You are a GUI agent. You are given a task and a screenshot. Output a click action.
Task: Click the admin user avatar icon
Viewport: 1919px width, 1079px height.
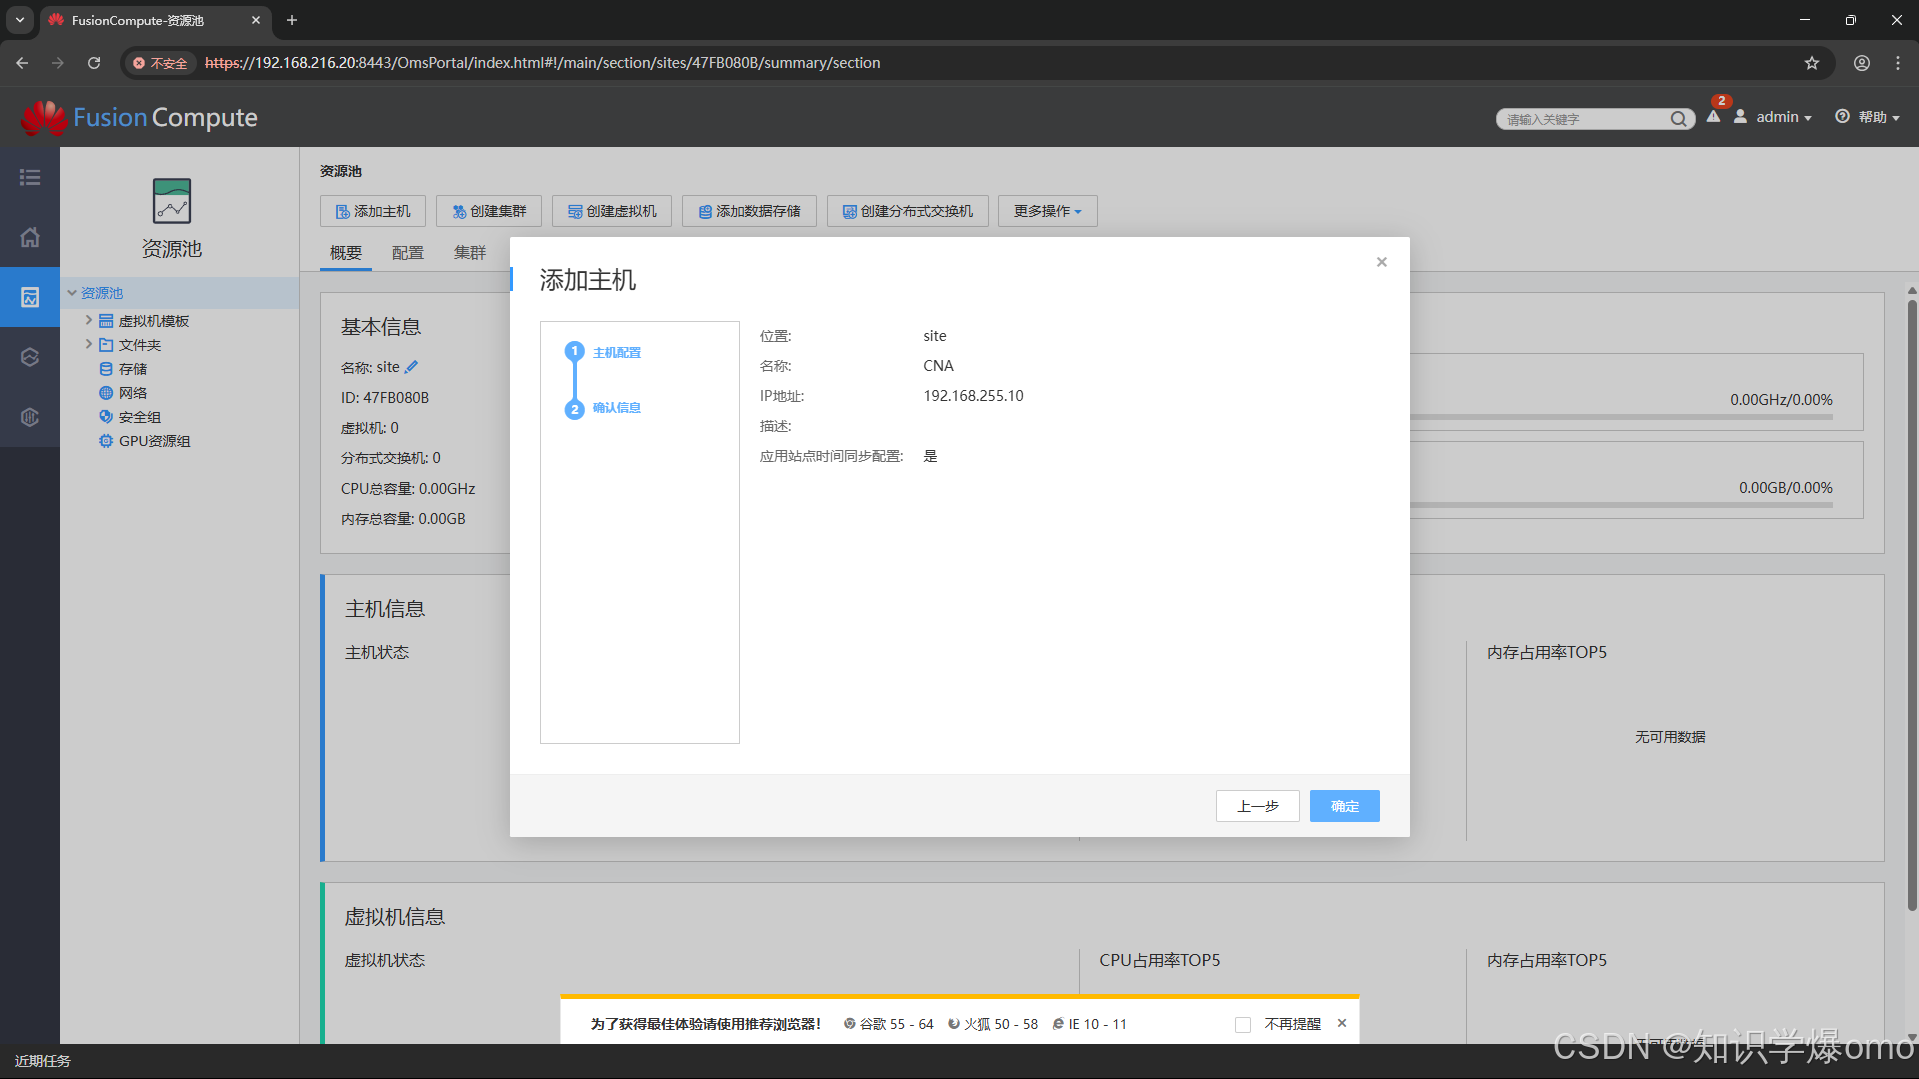point(1740,117)
